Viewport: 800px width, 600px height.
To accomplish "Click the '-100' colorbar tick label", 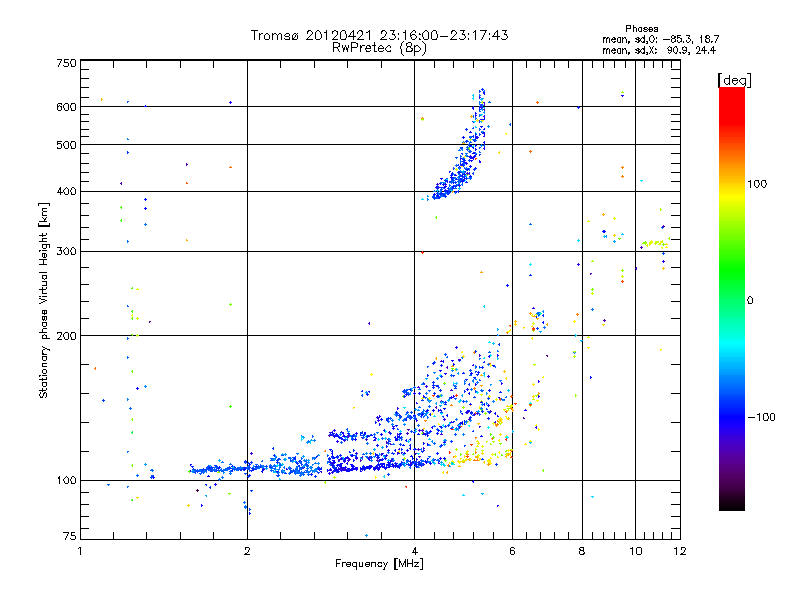I will pyautogui.click(x=761, y=417).
